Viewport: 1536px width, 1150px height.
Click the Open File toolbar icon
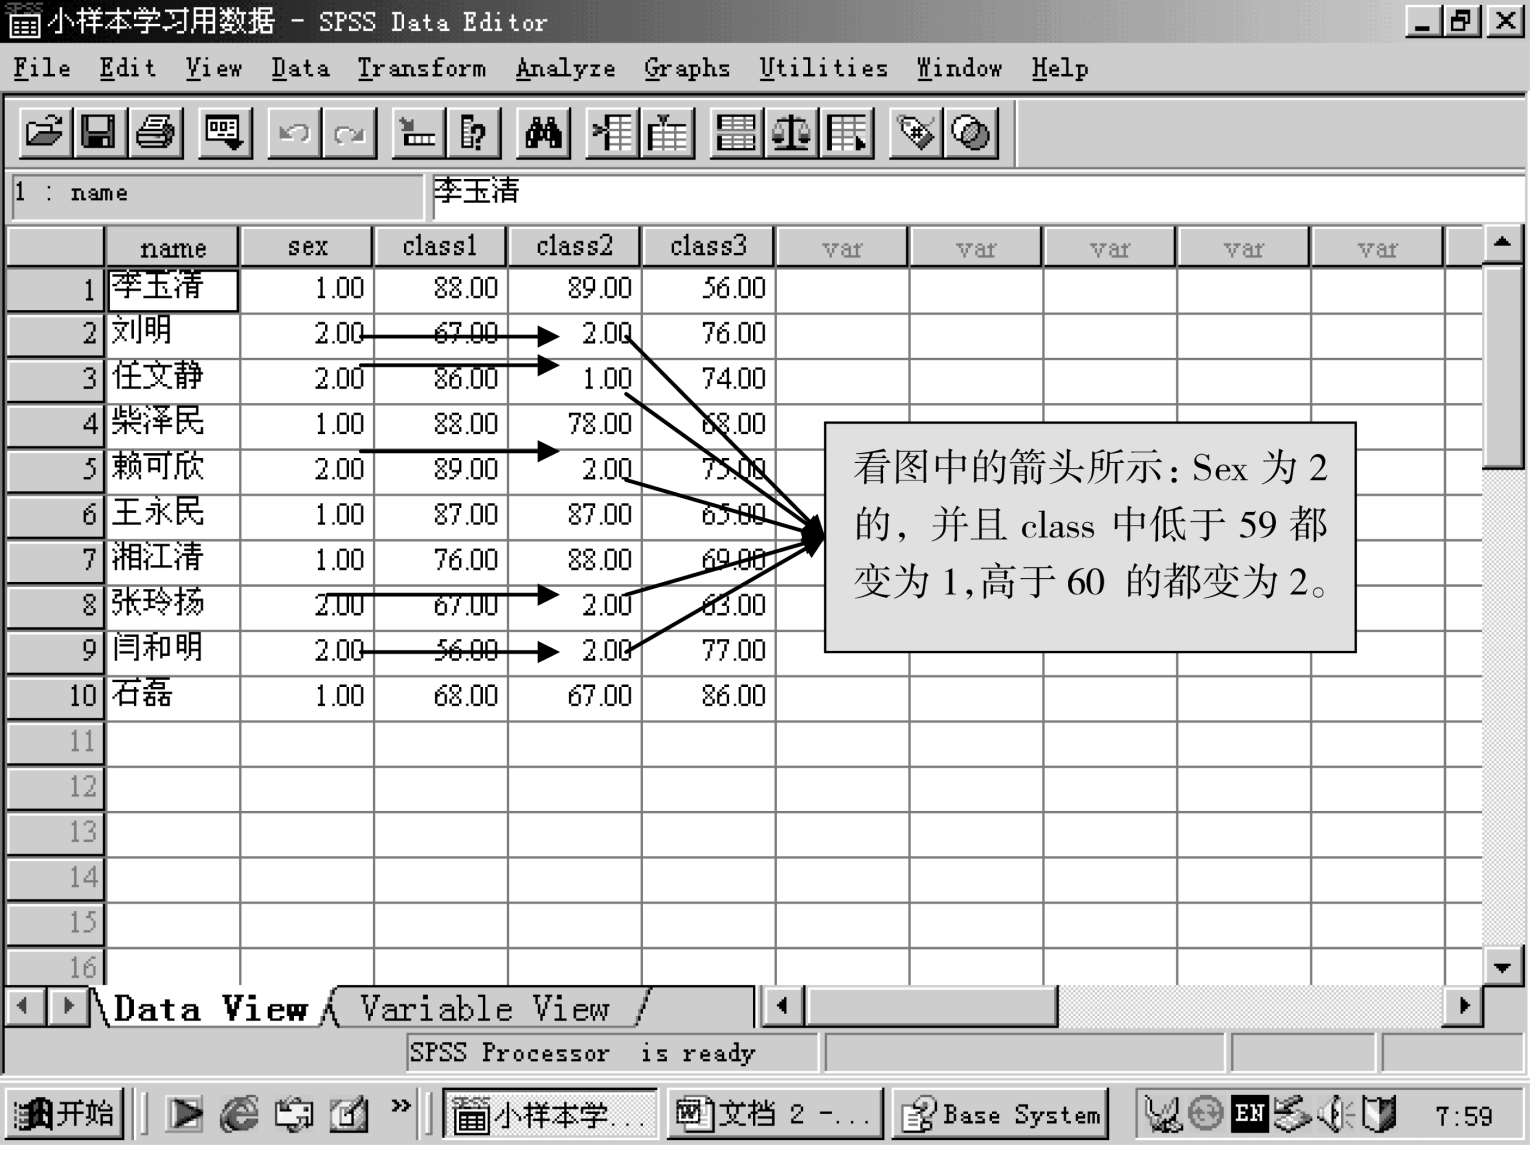click(x=45, y=133)
